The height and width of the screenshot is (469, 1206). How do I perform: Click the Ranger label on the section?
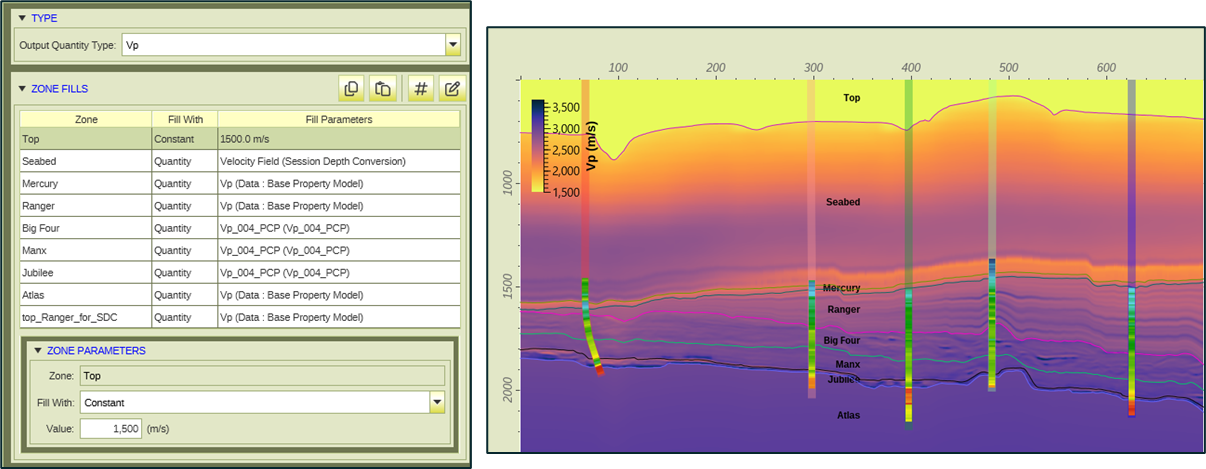pyautogui.click(x=843, y=310)
